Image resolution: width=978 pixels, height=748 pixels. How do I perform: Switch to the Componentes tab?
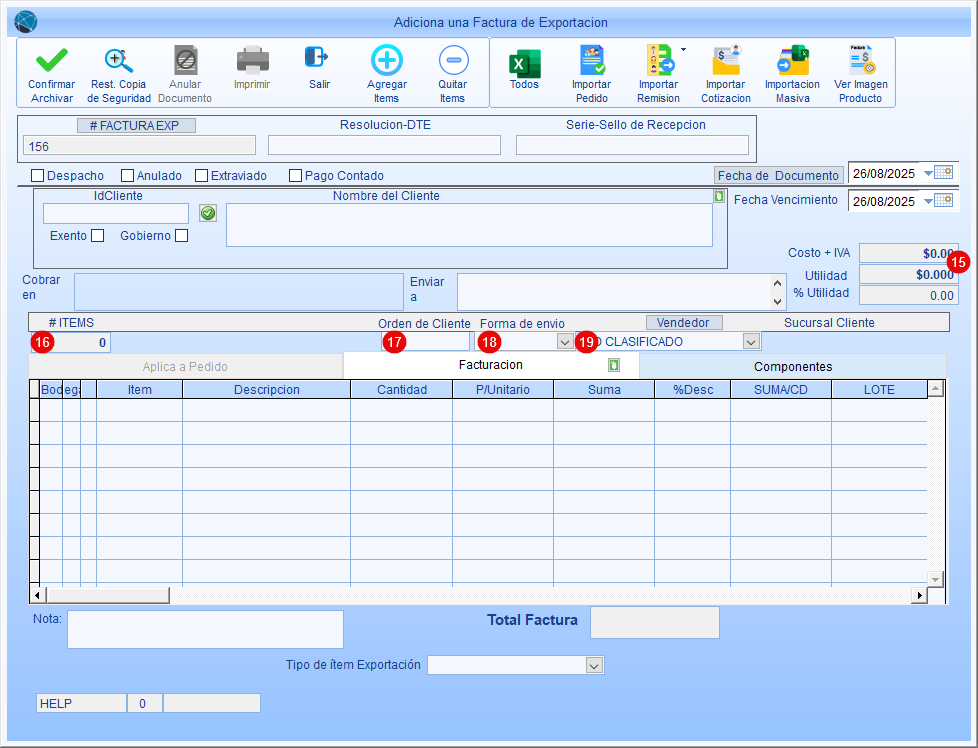[x=792, y=366]
